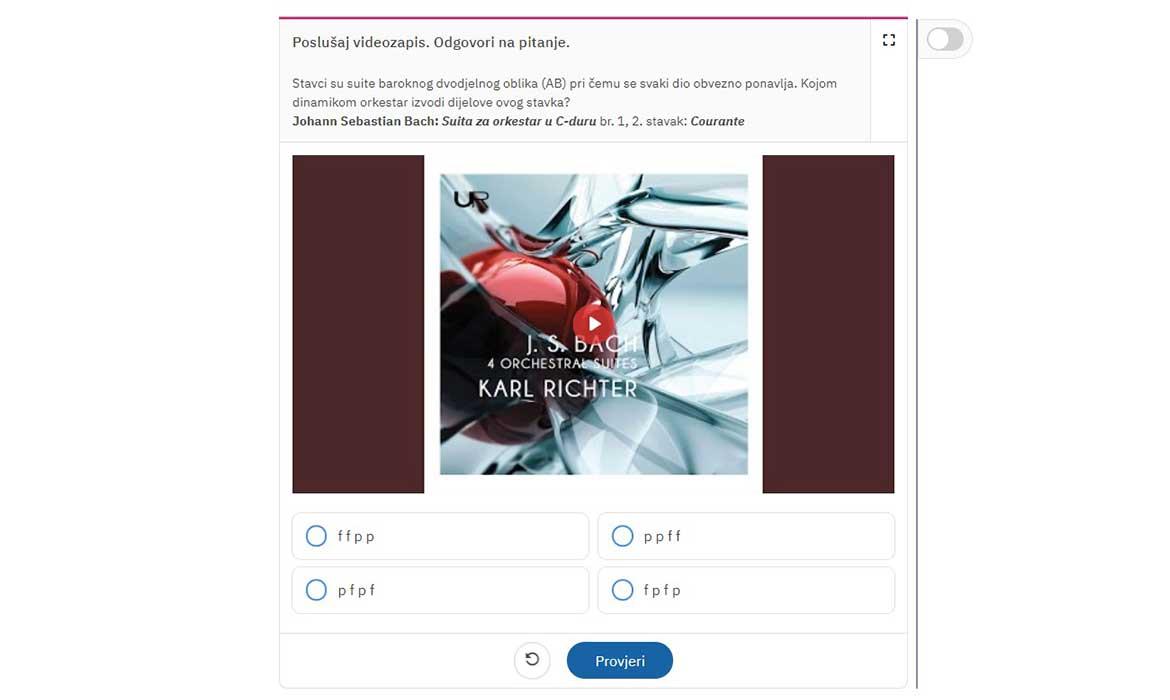Toggle the switch at the top right
This screenshot has height=700, width=1170.
945,39
